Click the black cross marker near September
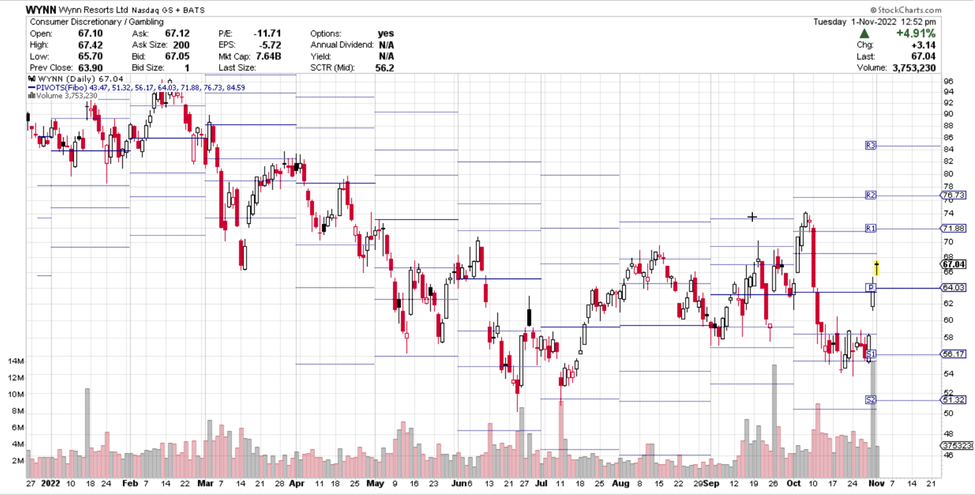Image resolution: width=975 pixels, height=495 pixels. pyautogui.click(x=752, y=217)
